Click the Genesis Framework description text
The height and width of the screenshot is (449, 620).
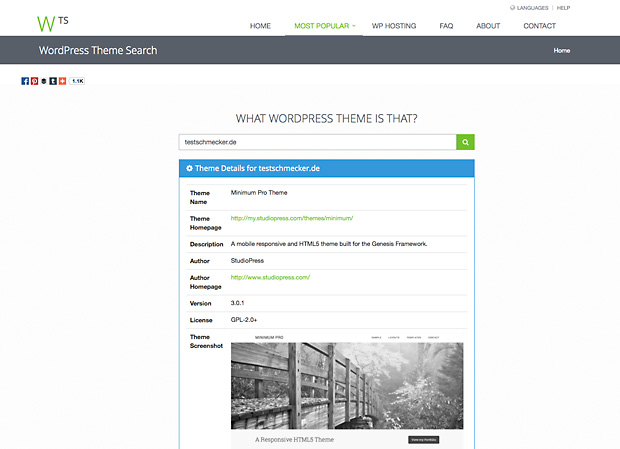pos(329,244)
